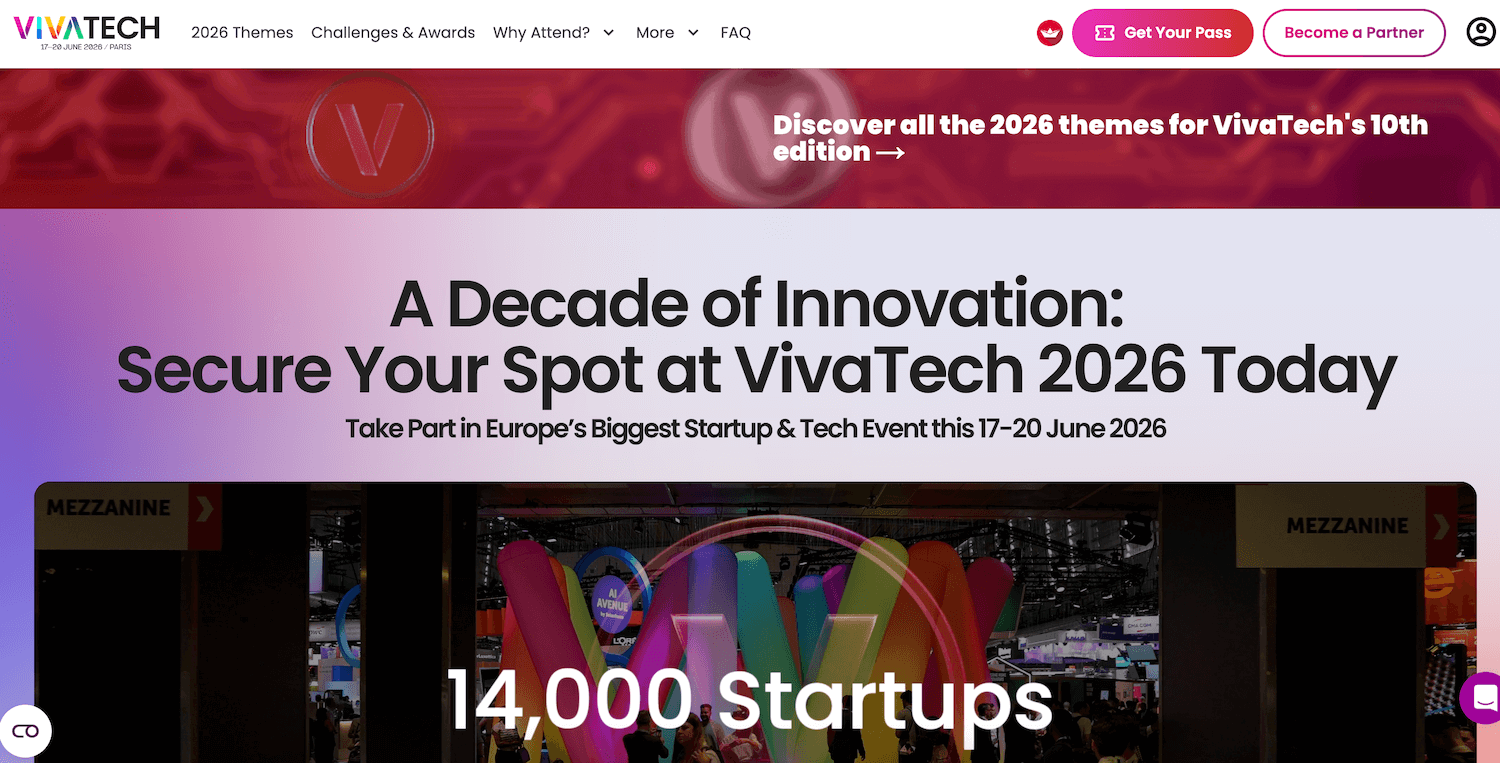1500x763 pixels.
Task: Open the user account profile icon
Action: (1480, 33)
